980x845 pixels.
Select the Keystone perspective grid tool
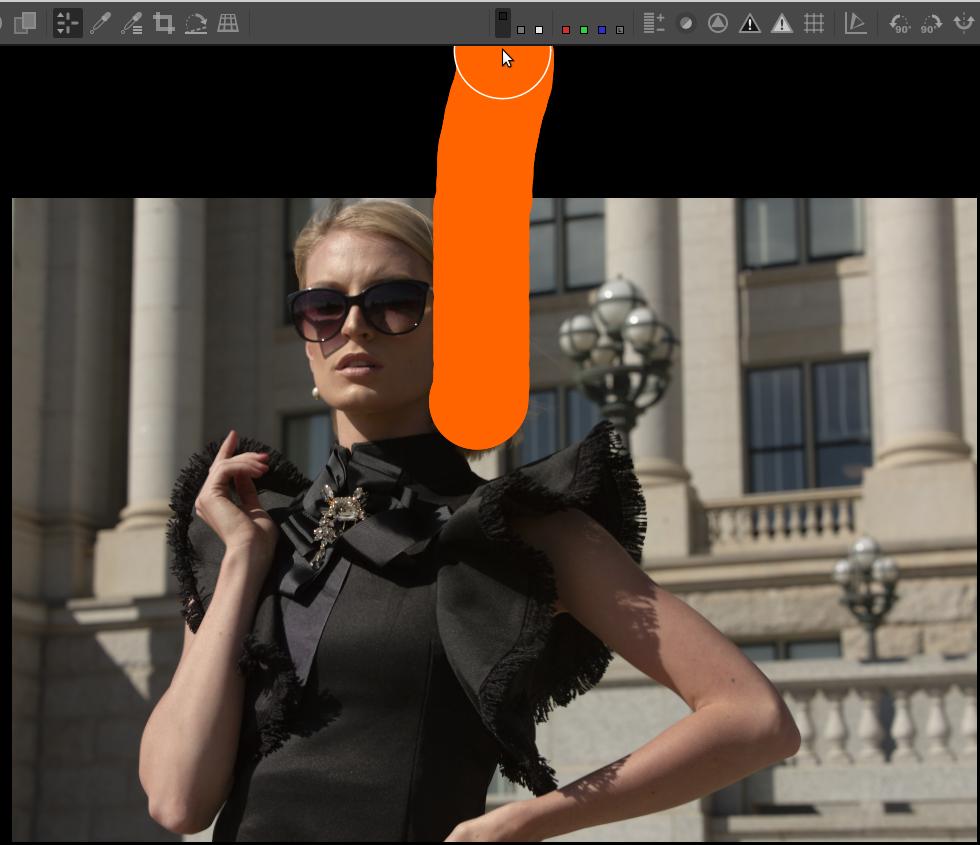pyautogui.click(x=228, y=24)
